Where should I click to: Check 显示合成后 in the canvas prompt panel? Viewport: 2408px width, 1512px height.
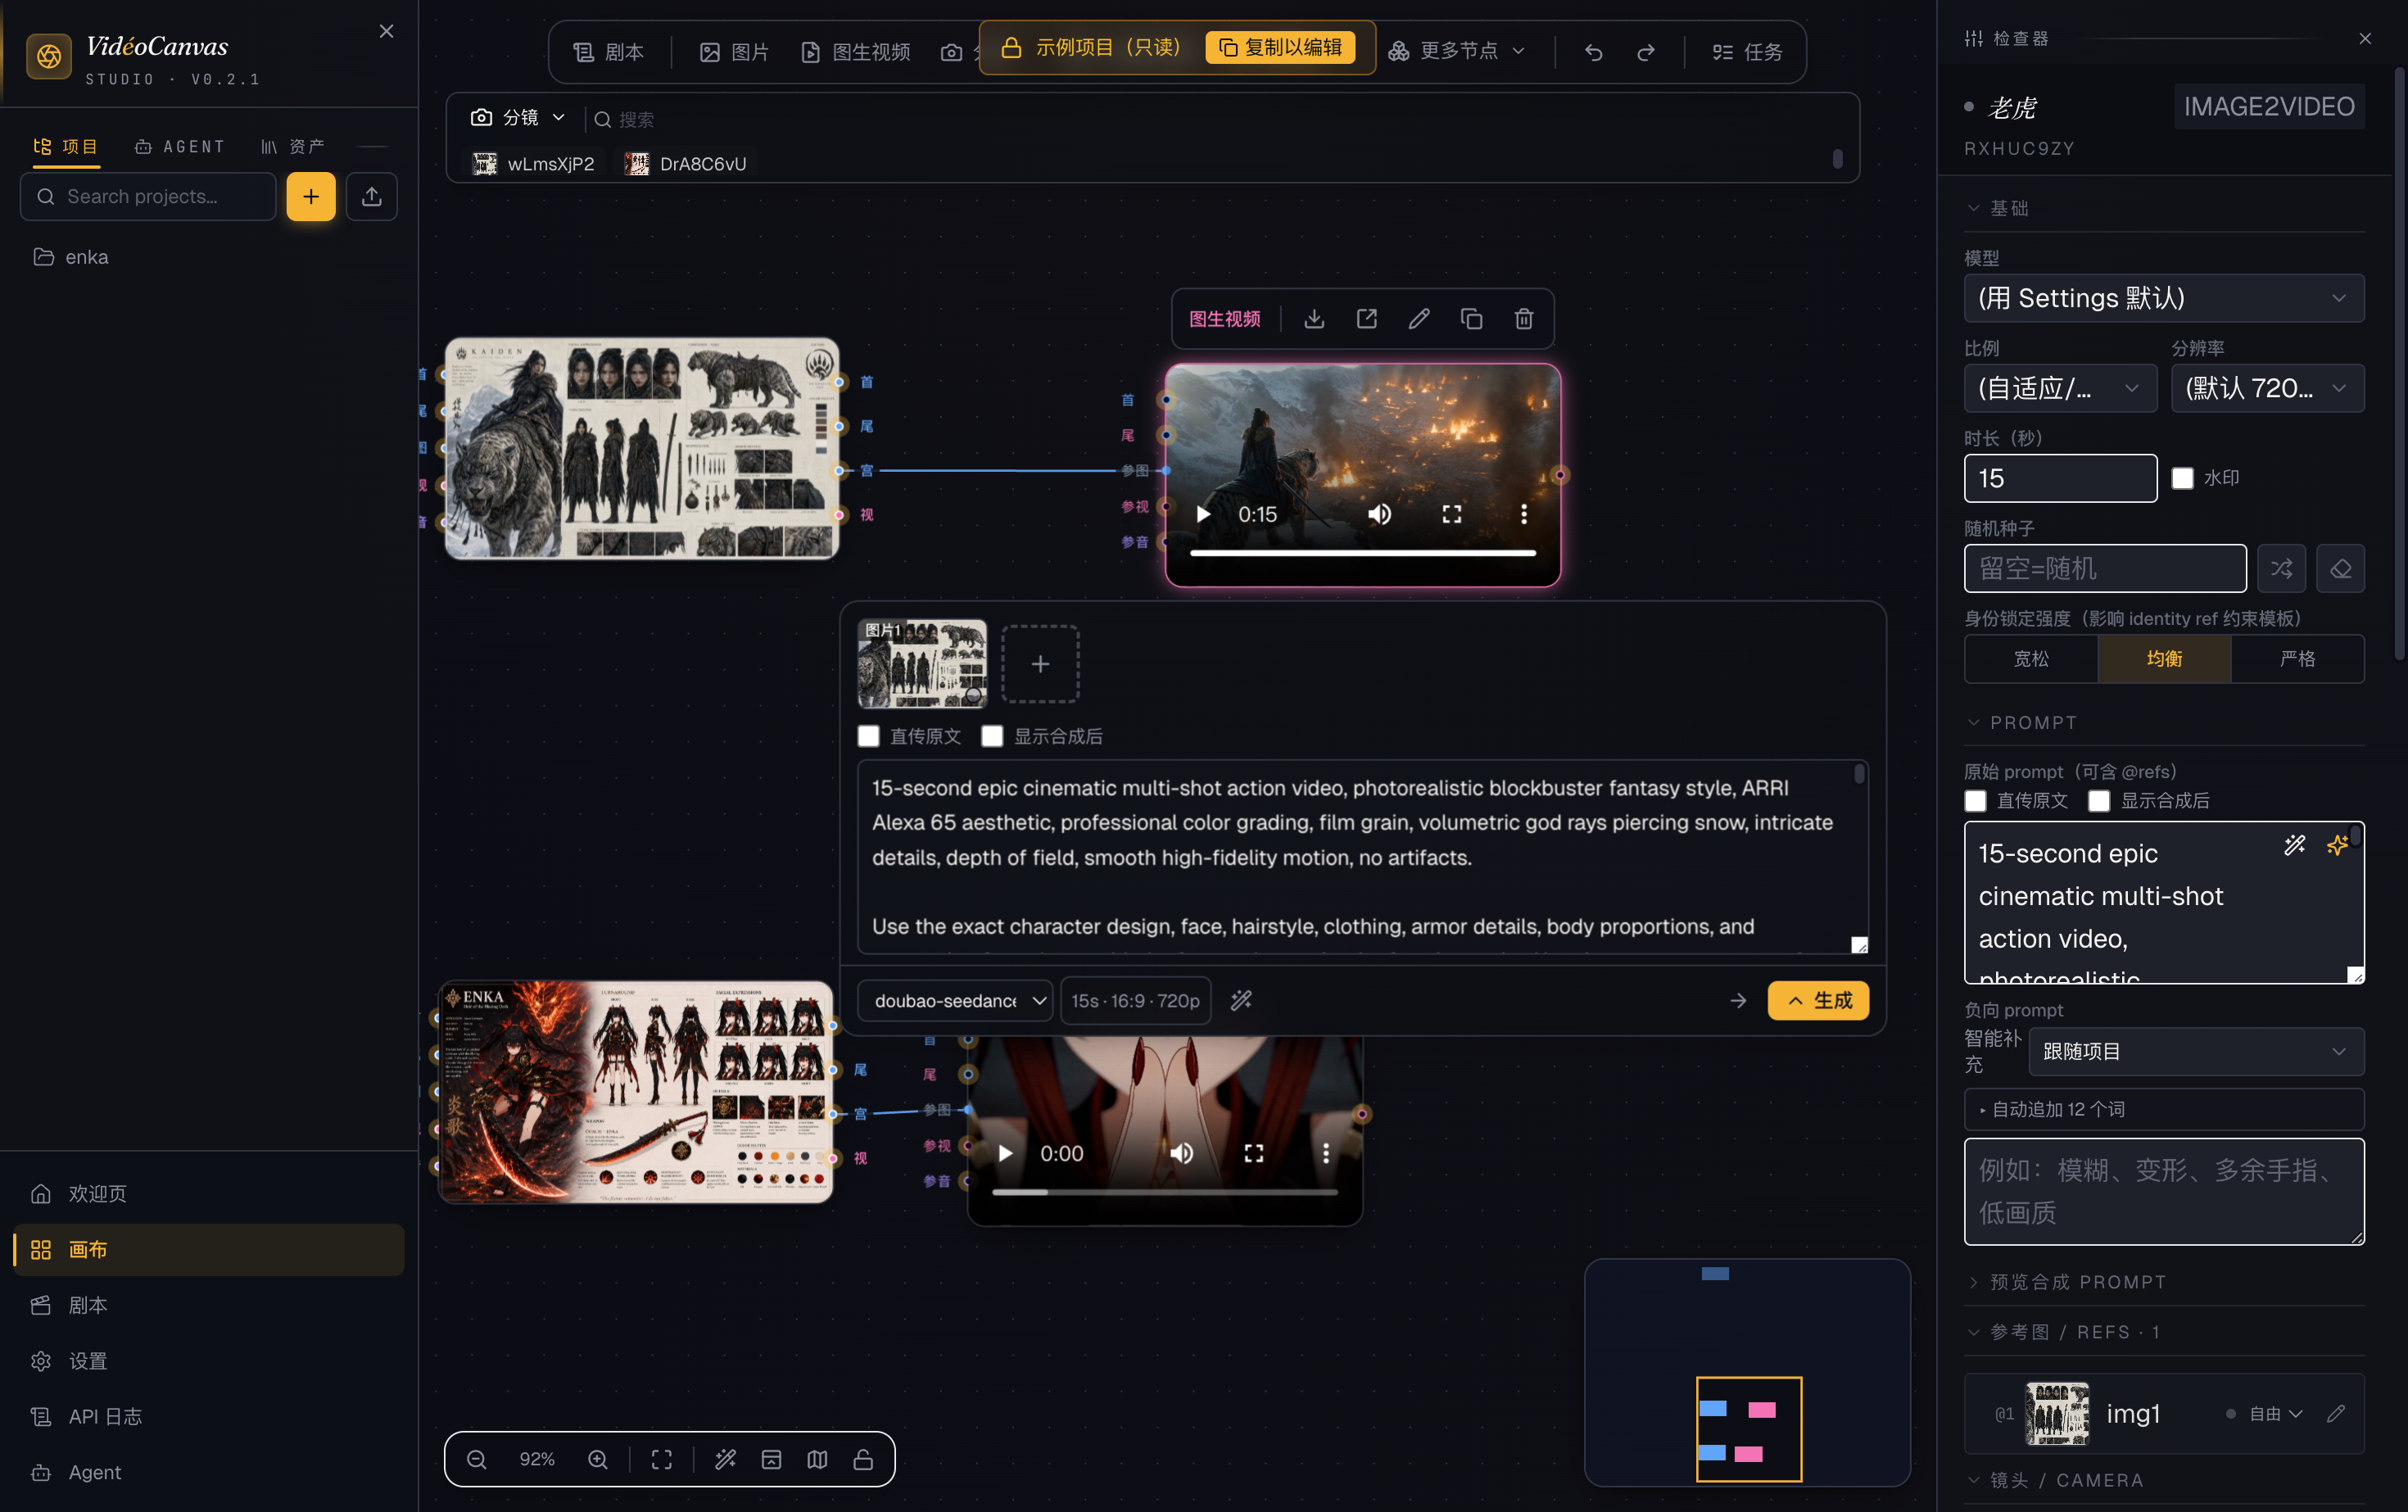(x=992, y=737)
